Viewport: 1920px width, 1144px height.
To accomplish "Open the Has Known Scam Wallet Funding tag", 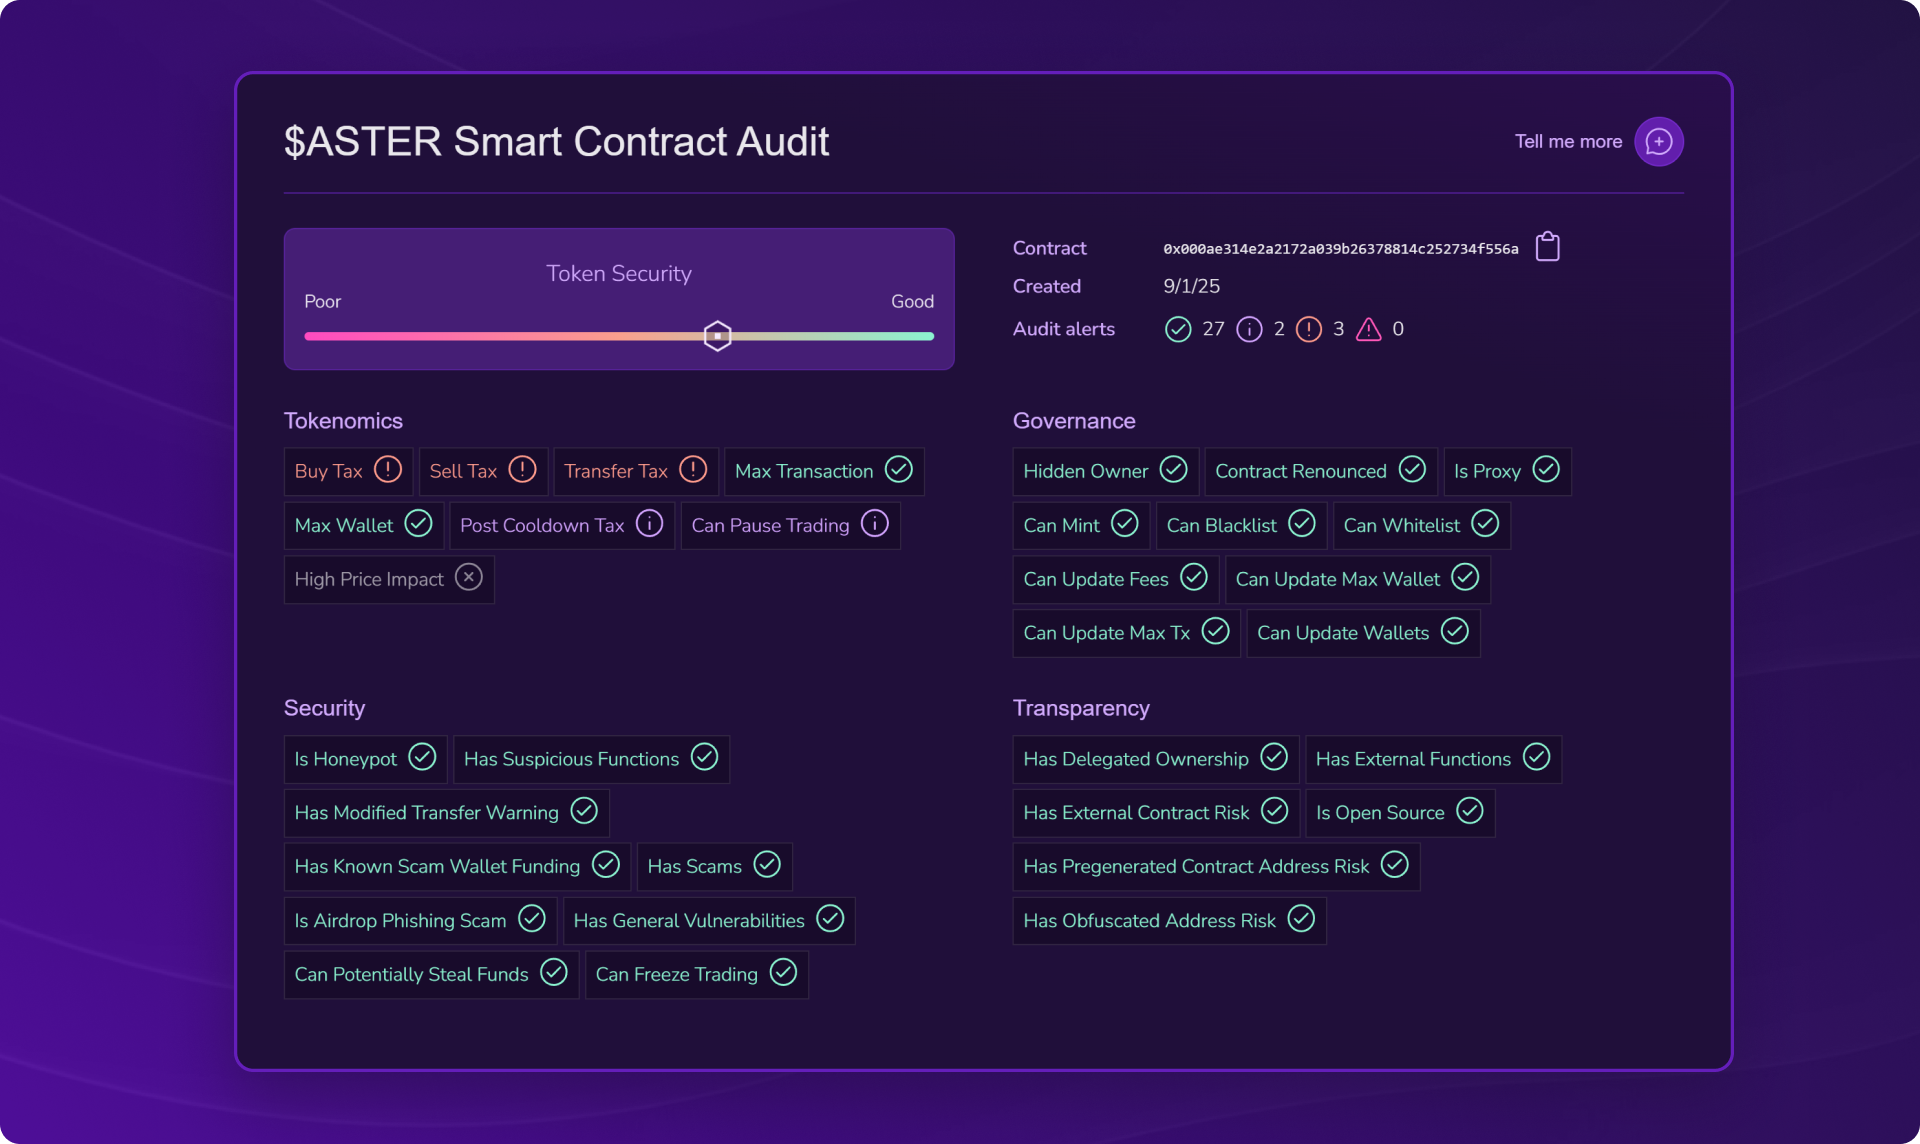I will (457, 866).
